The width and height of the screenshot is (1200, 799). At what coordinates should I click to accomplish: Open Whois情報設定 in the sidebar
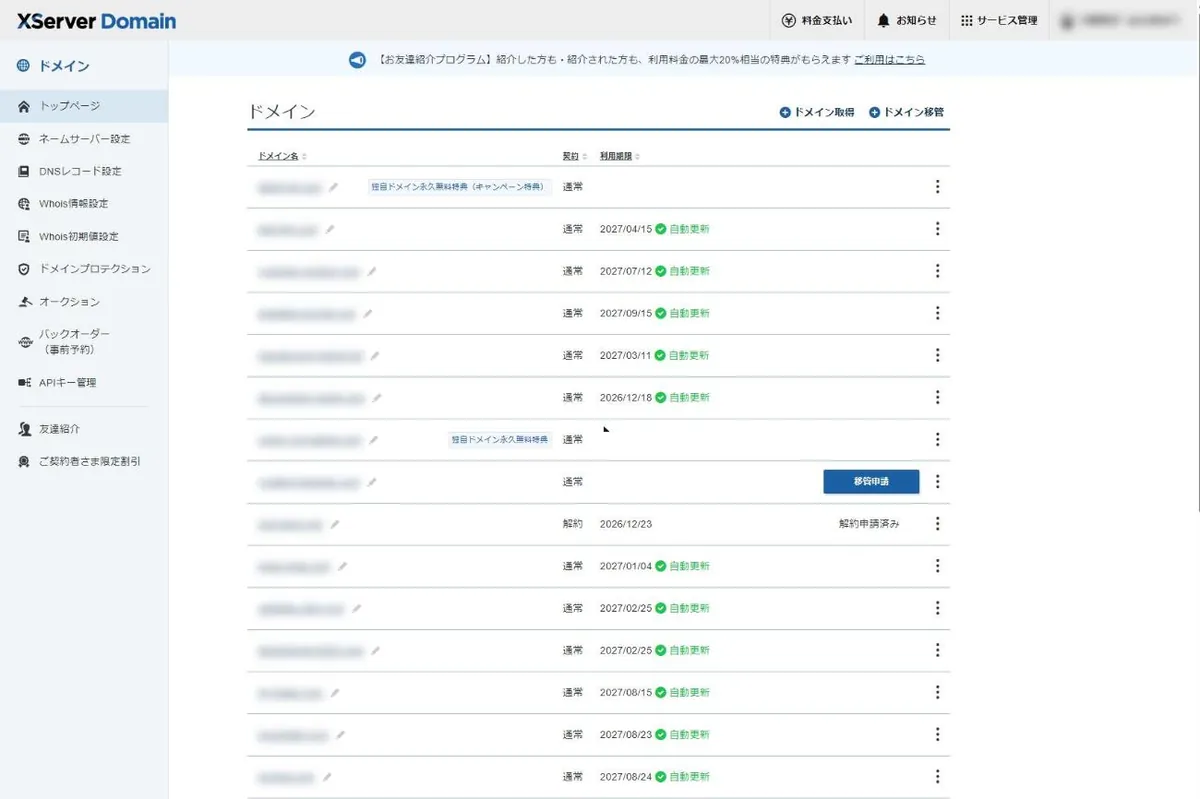pyautogui.click(x=84, y=204)
